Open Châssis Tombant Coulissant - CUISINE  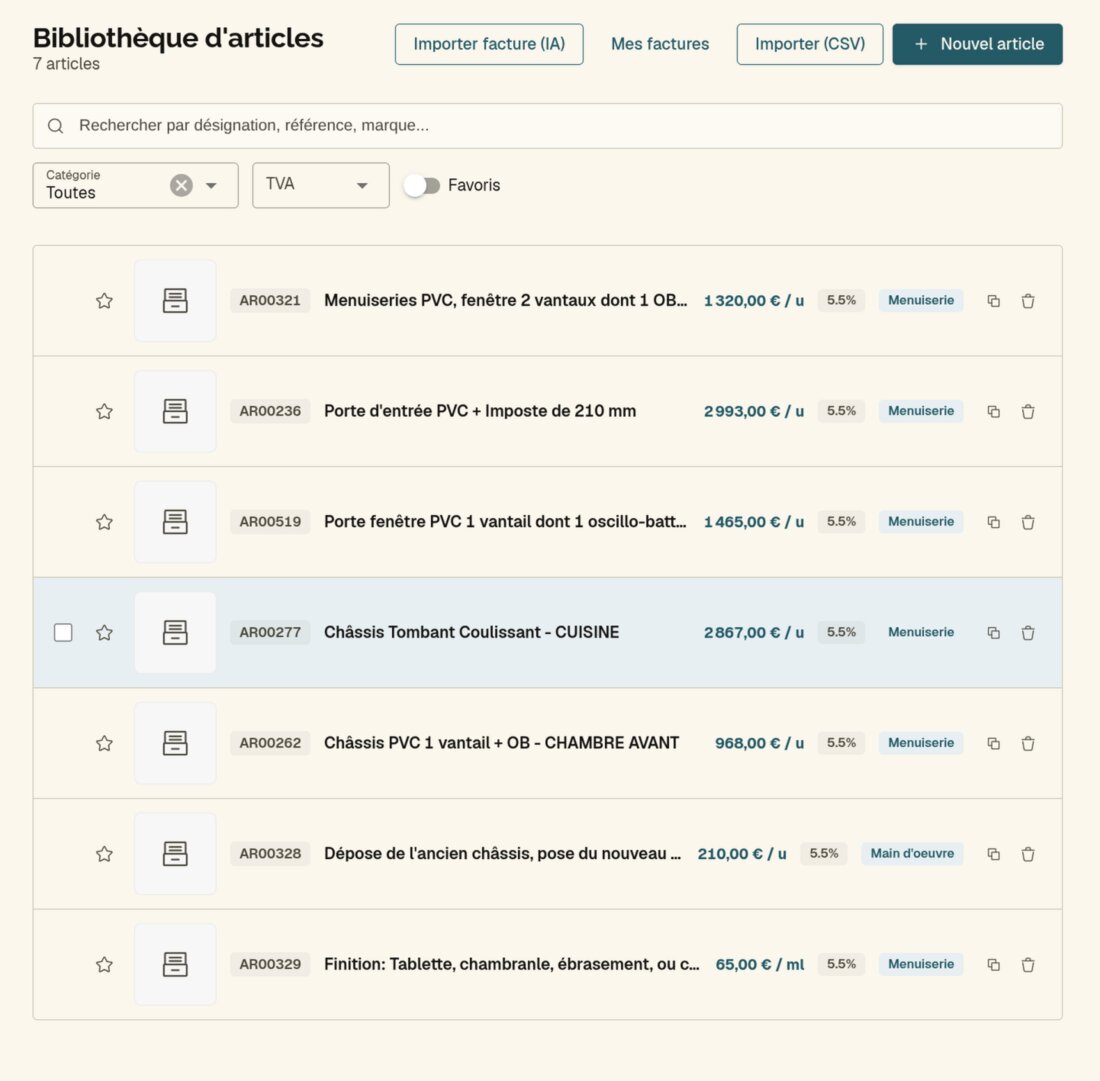(x=471, y=633)
